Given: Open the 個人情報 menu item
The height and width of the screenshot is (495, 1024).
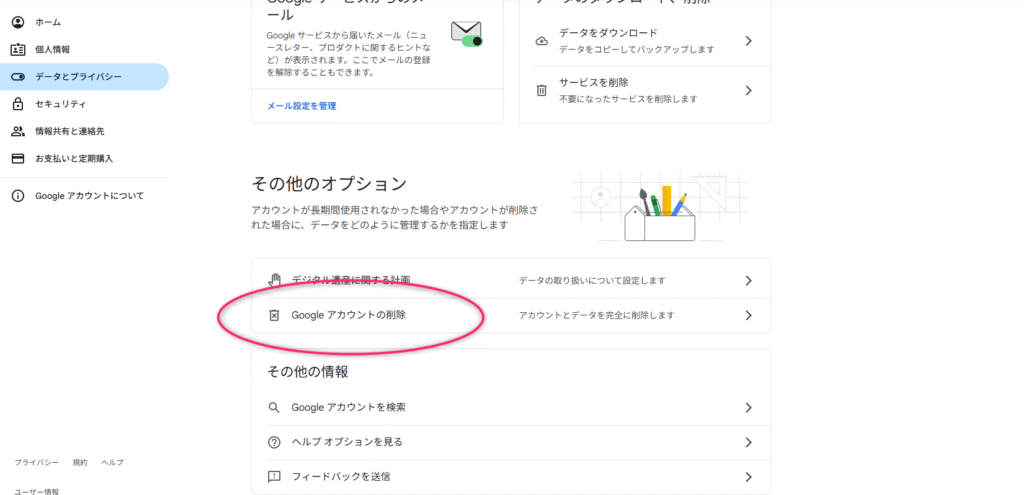Looking at the screenshot, I should [84, 50].
